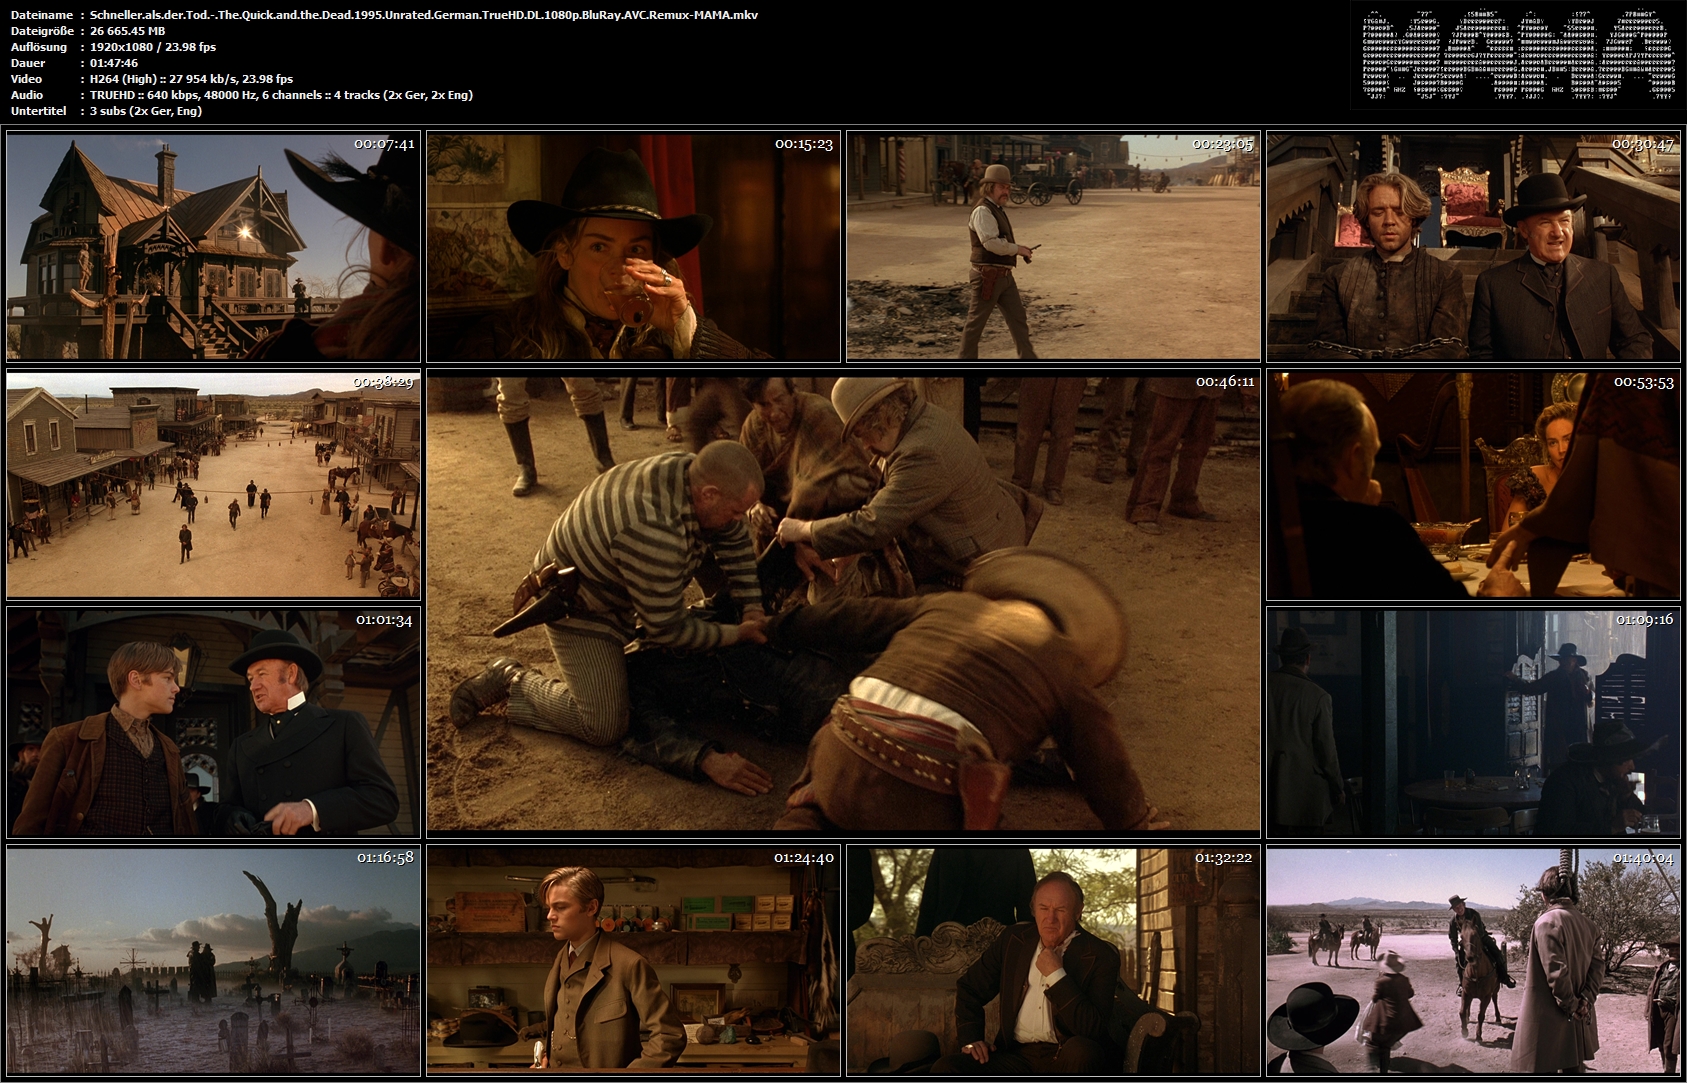Click the Untertitel label
Screen dimensions: 1687x1083
[x=39, y=111]
